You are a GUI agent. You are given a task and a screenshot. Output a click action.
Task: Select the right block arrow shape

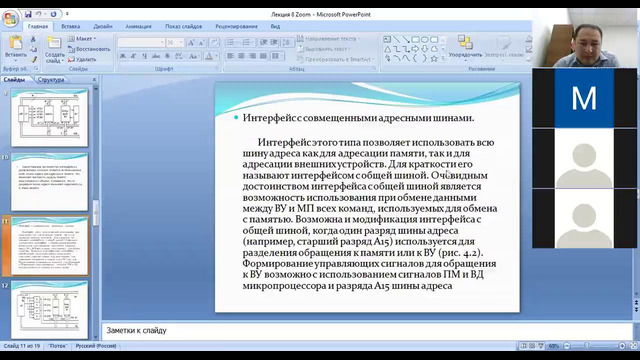pyautogui.click(x=415, y=49)
